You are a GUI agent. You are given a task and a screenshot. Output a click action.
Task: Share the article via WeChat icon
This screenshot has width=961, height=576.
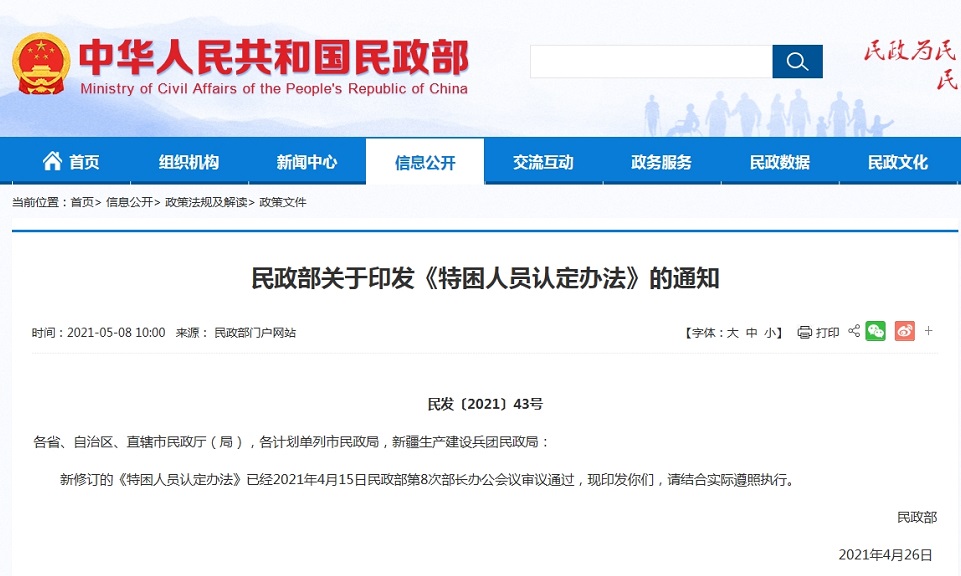coord(876,332)
